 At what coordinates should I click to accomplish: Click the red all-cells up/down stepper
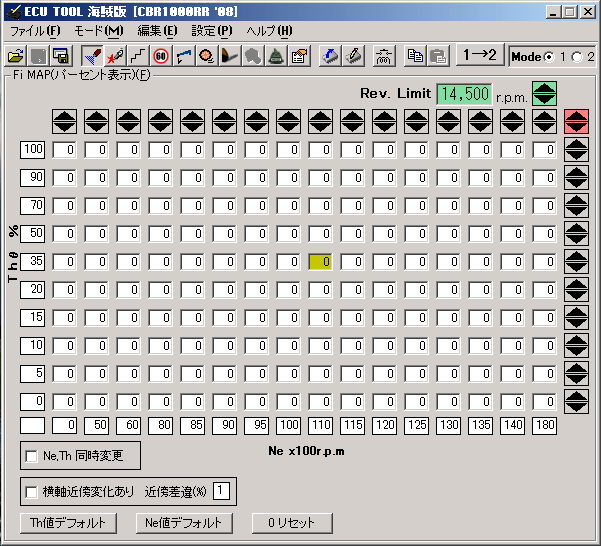576,121
